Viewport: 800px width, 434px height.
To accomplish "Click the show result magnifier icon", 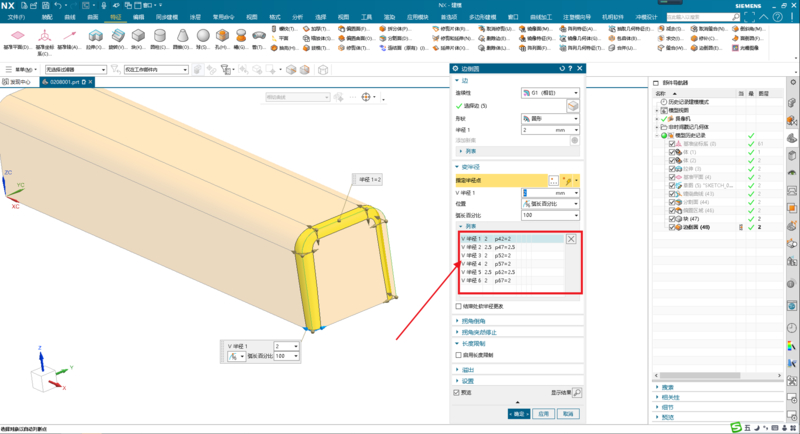I will click(577, 393).
